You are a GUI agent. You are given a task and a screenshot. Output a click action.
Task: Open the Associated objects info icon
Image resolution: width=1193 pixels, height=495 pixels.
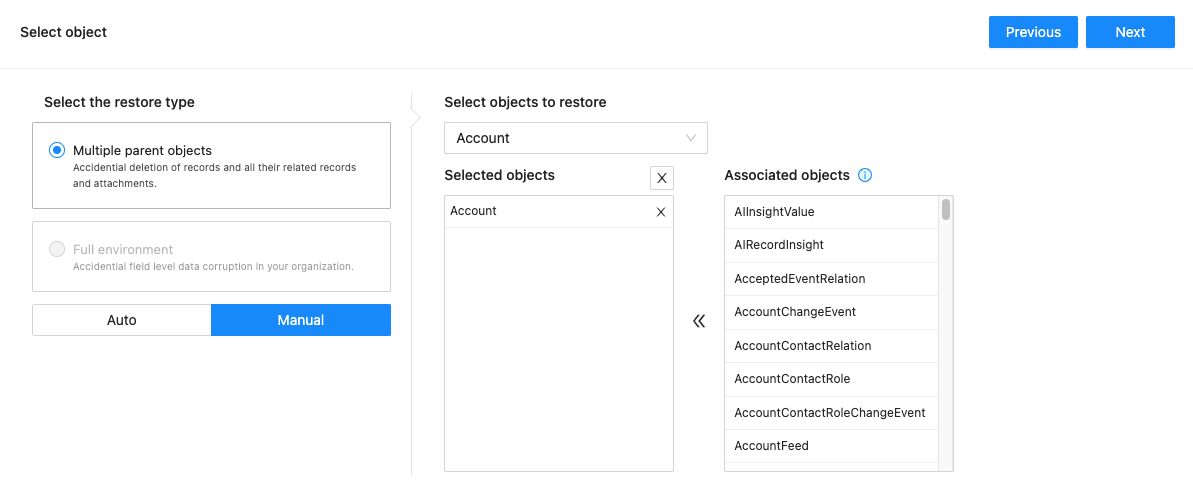coord(864,176)
